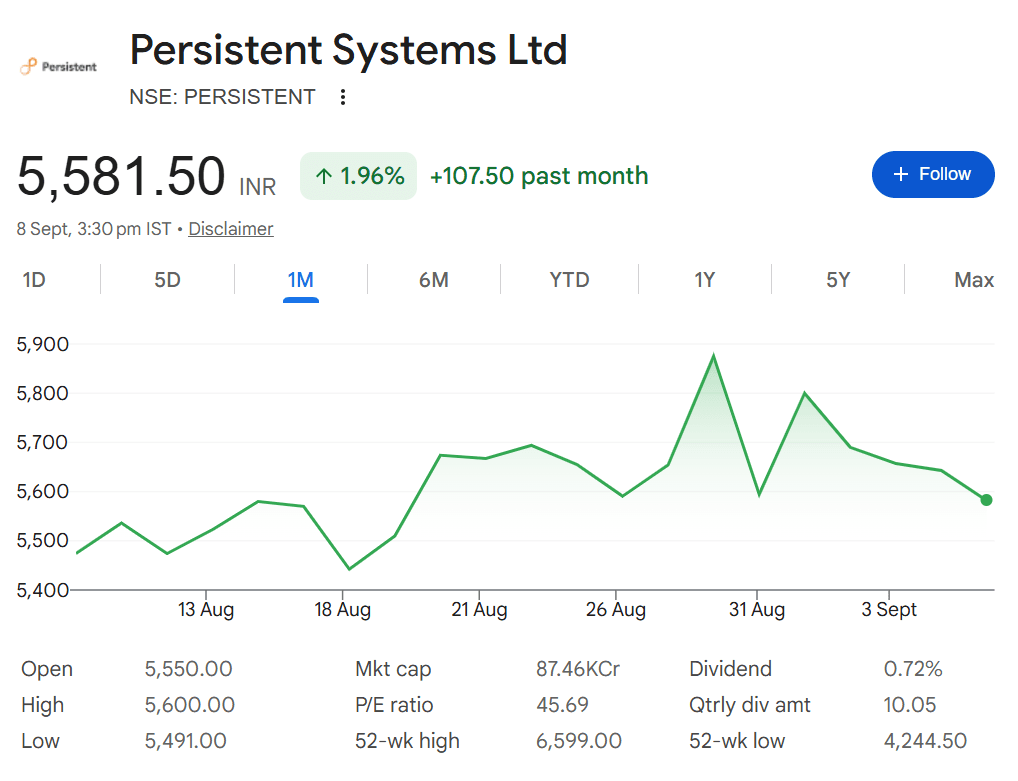Click the Mkt cap label
Viewport: 1018px width, 781px height.
tap(393, 669)
